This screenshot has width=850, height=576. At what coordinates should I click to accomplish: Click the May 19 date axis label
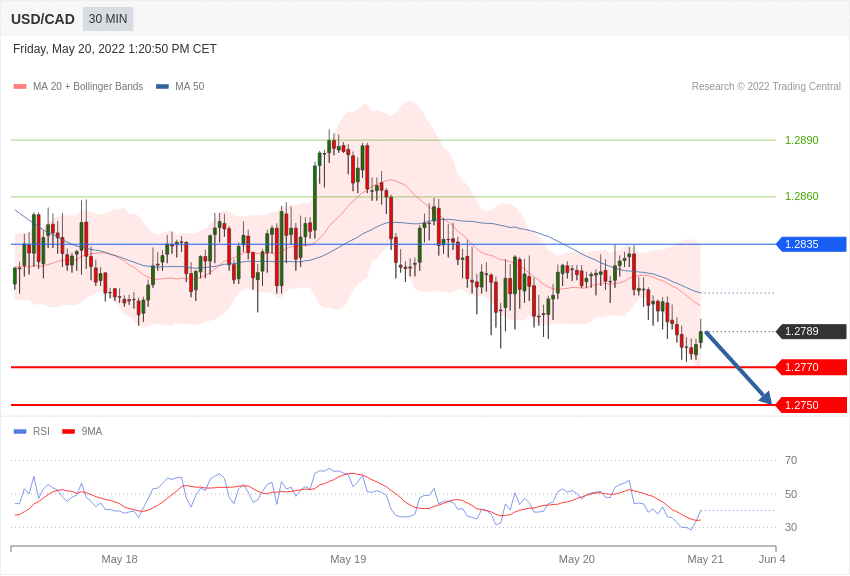coord(348,559)
